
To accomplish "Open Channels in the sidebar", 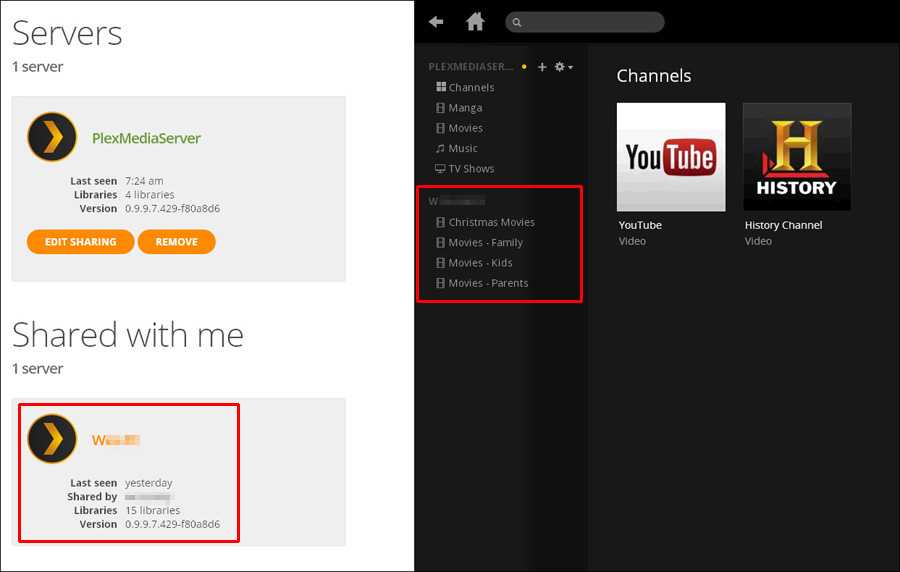I will click(x=470, y=88).
